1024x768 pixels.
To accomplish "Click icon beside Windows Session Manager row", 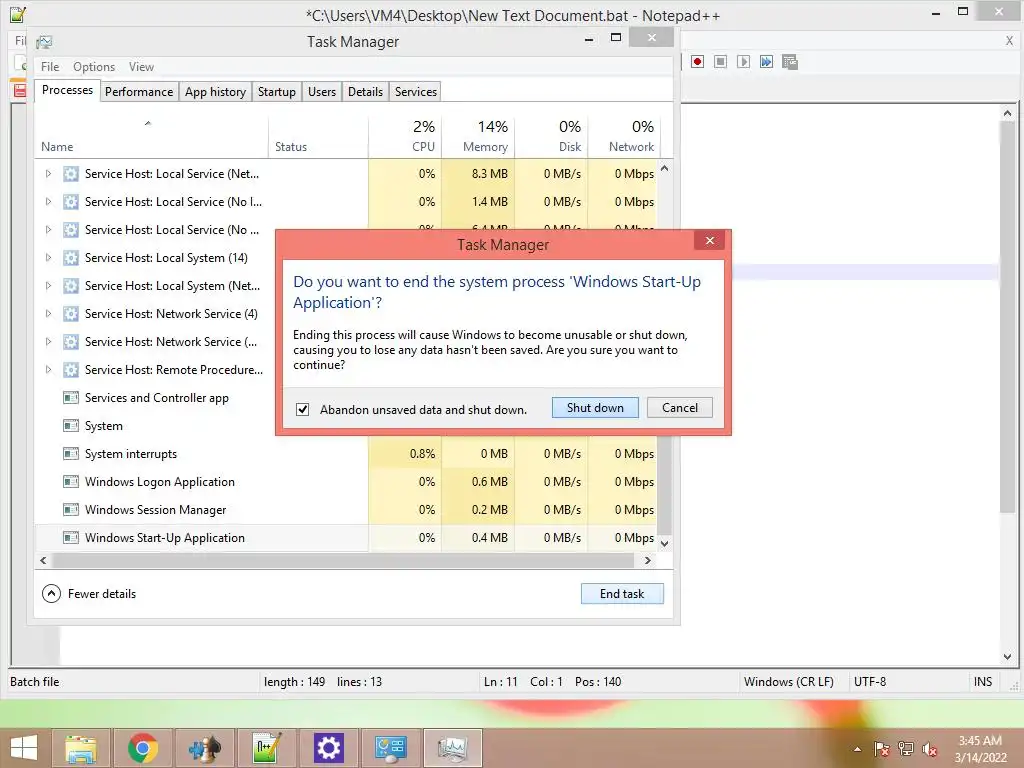I will coord(71,509).
